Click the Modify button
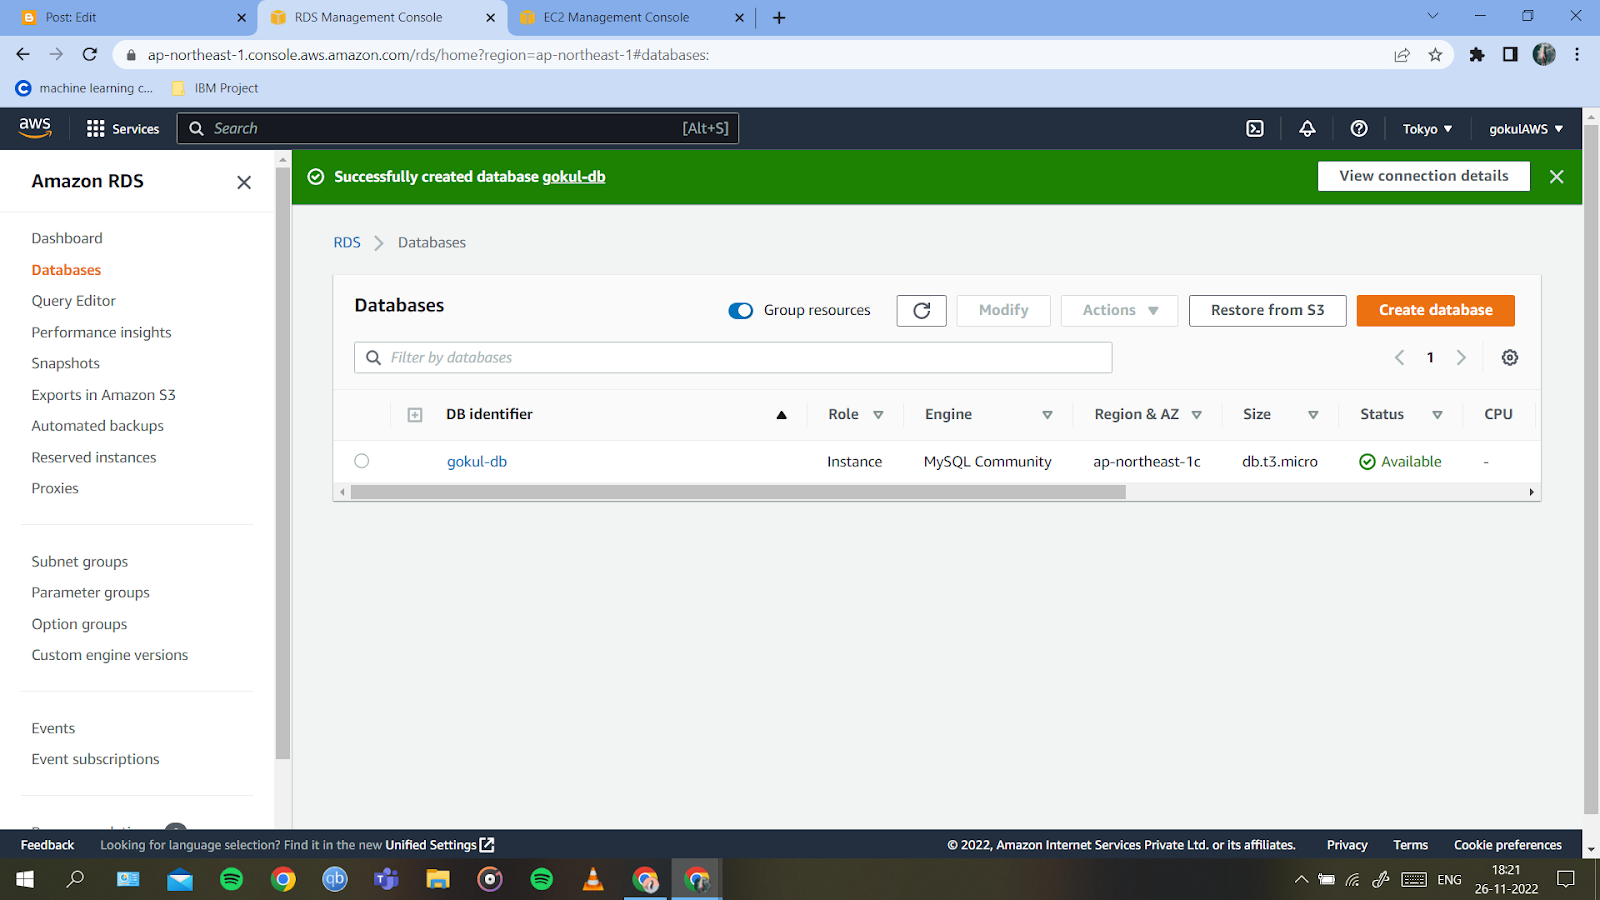1600x900 pixels. coord(1004,311)
